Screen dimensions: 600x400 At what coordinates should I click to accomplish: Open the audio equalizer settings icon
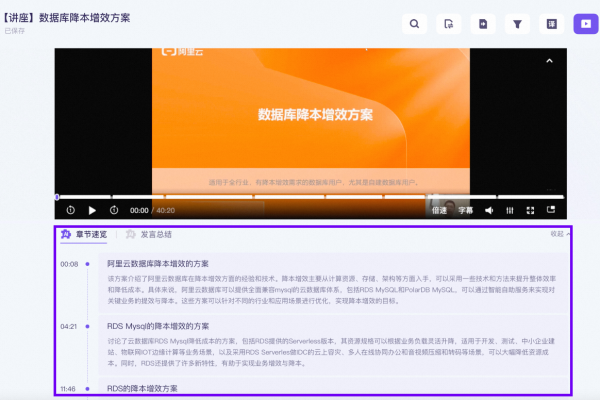click(x=510, y=210)
